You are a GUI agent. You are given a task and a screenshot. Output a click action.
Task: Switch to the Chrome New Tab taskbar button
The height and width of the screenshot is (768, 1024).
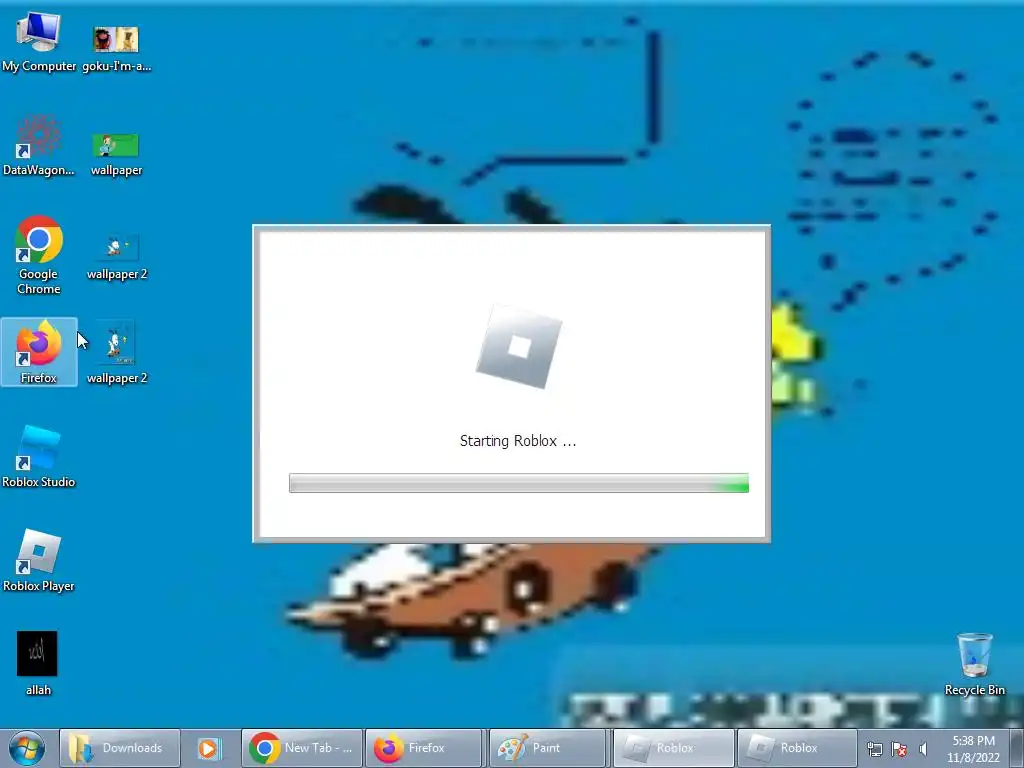pos(301,748)
